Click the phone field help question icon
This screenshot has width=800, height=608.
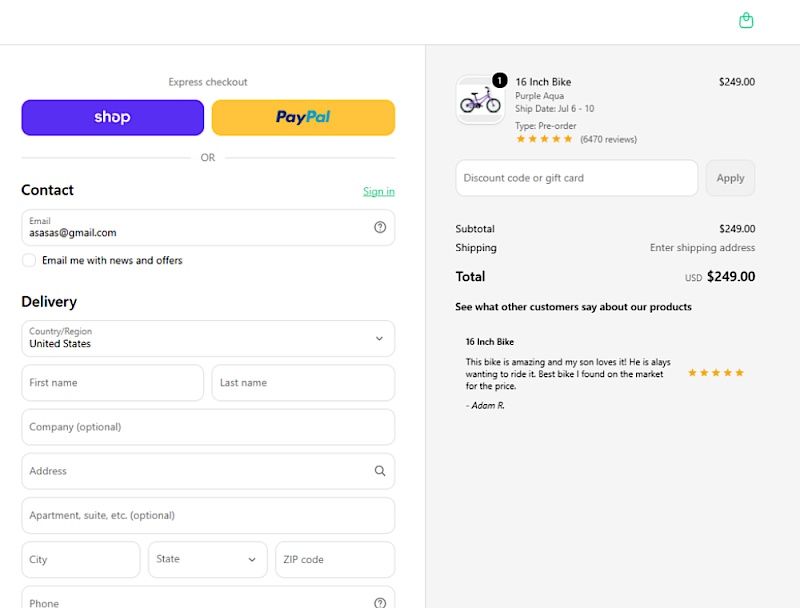click(380, 603)
